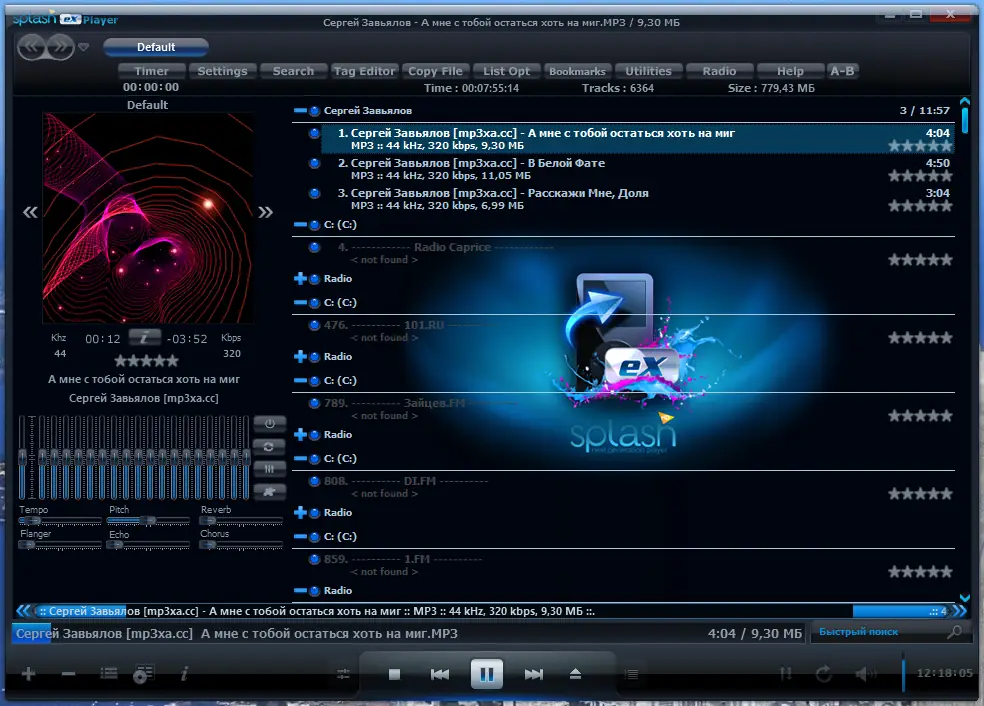The image size is (984, 706).
Task: Click the List Opt button
Action: (506, 71)
